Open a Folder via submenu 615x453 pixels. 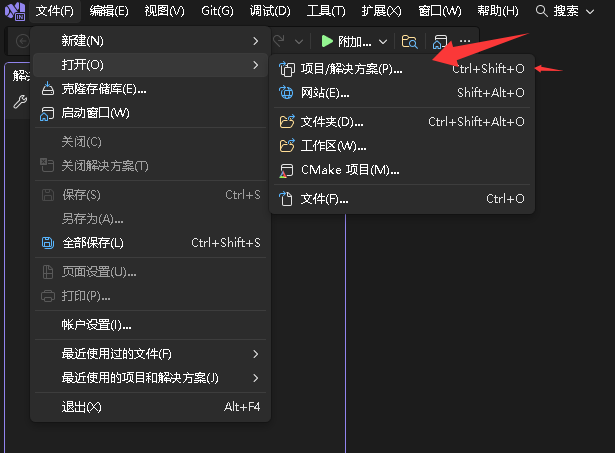tap(332, 122)
